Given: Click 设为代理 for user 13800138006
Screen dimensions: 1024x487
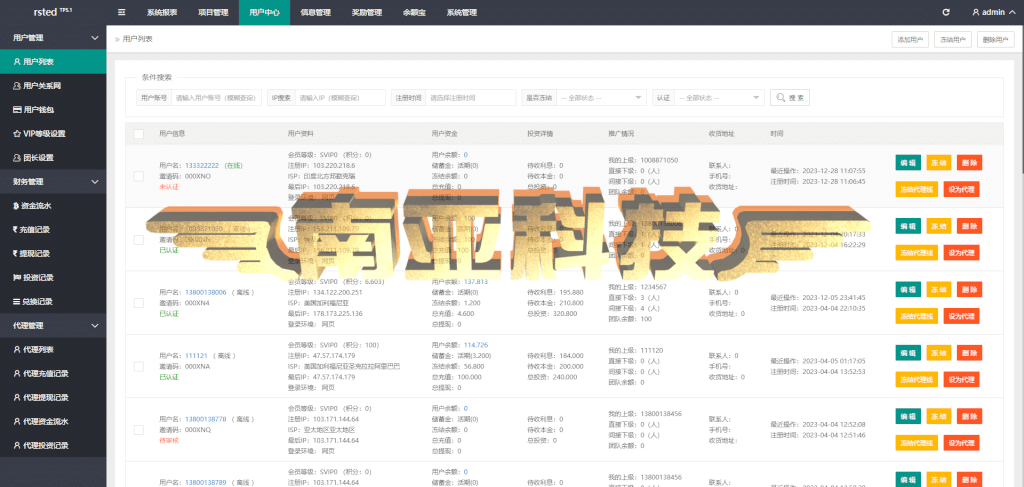Looking at the screenshot, I should click(961, 316).
